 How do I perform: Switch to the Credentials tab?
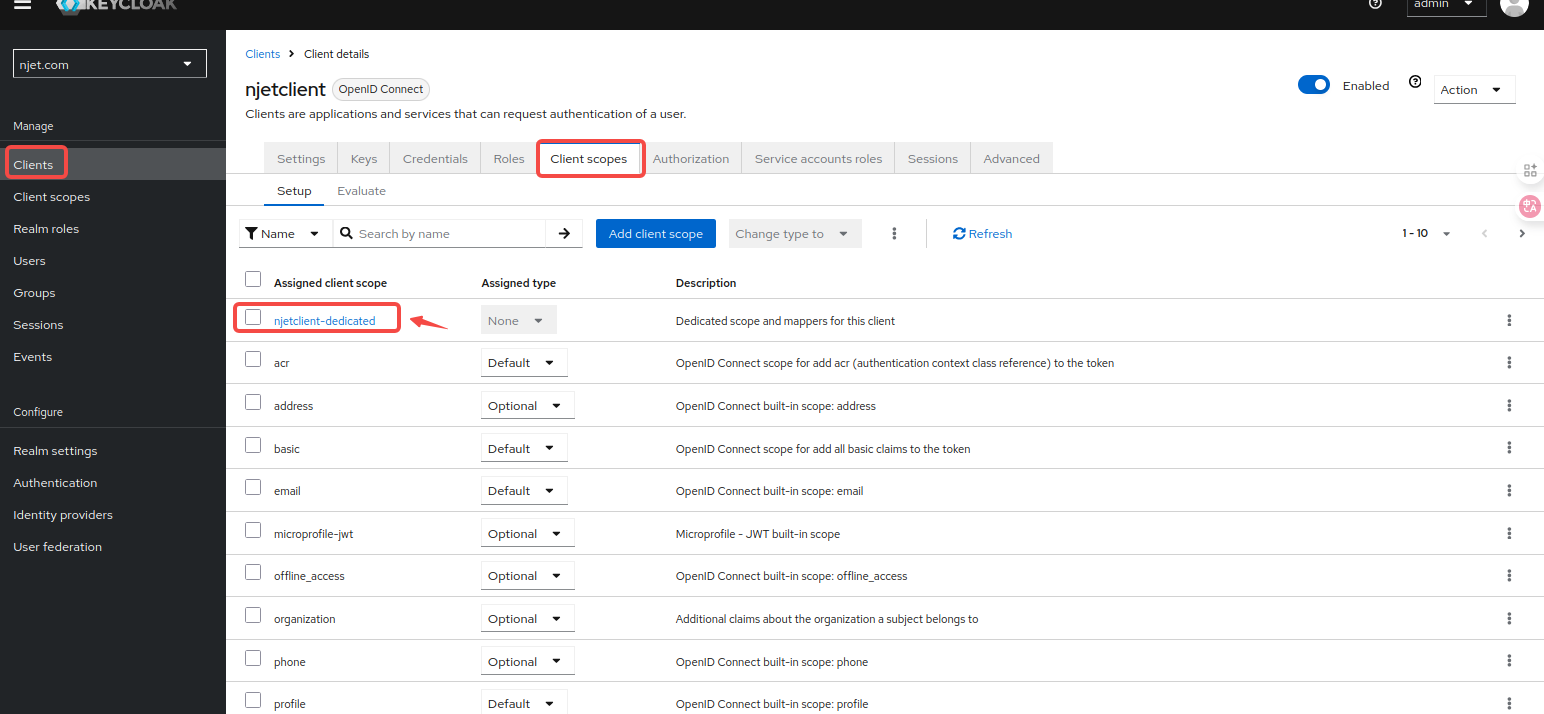point(435,159)
